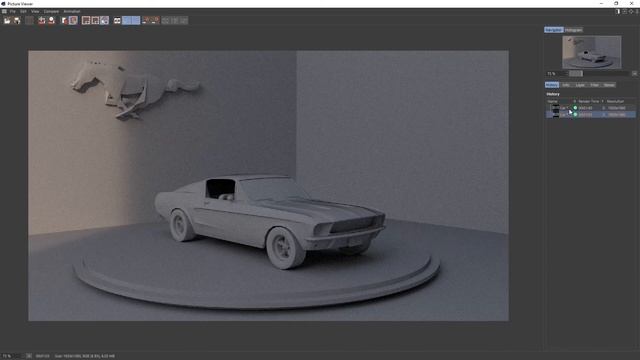Click the status bar zoom percentage field
640x360 pixels.
pyautogui.click(x=12, y=356)
